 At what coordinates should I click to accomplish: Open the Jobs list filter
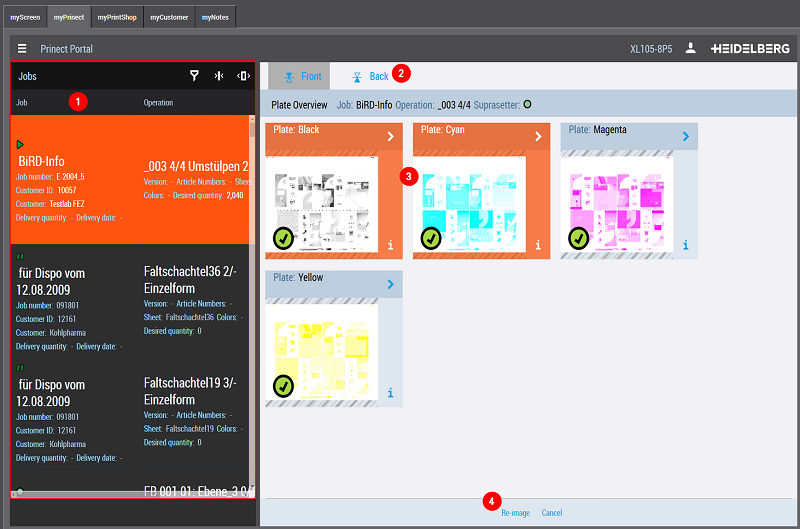pos(195,76)
